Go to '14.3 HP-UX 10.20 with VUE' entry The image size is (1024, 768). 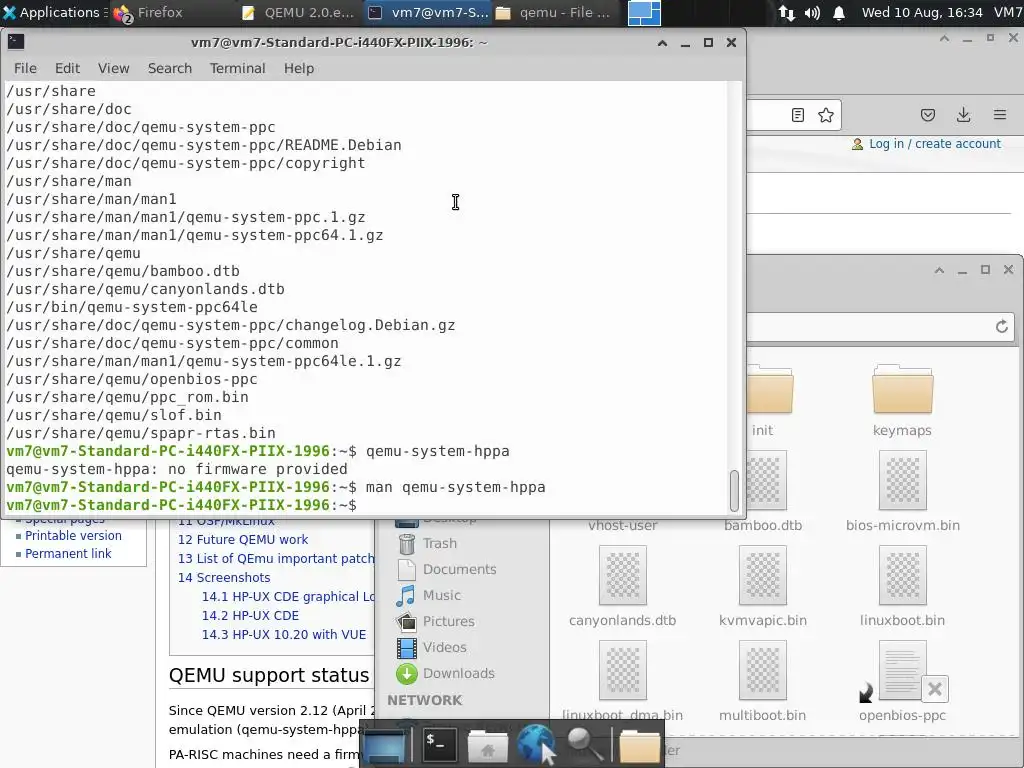(283, 634)
